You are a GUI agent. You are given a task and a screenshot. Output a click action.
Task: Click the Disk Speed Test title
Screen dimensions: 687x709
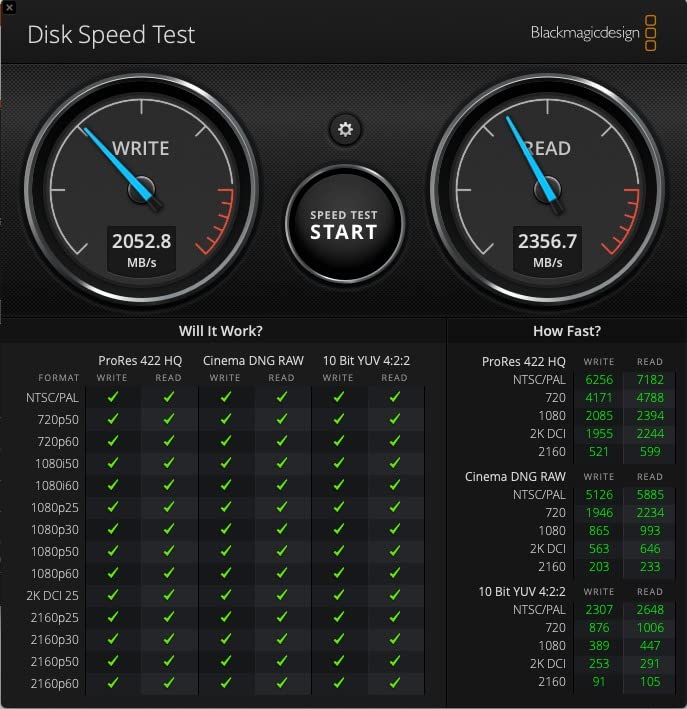111,35
